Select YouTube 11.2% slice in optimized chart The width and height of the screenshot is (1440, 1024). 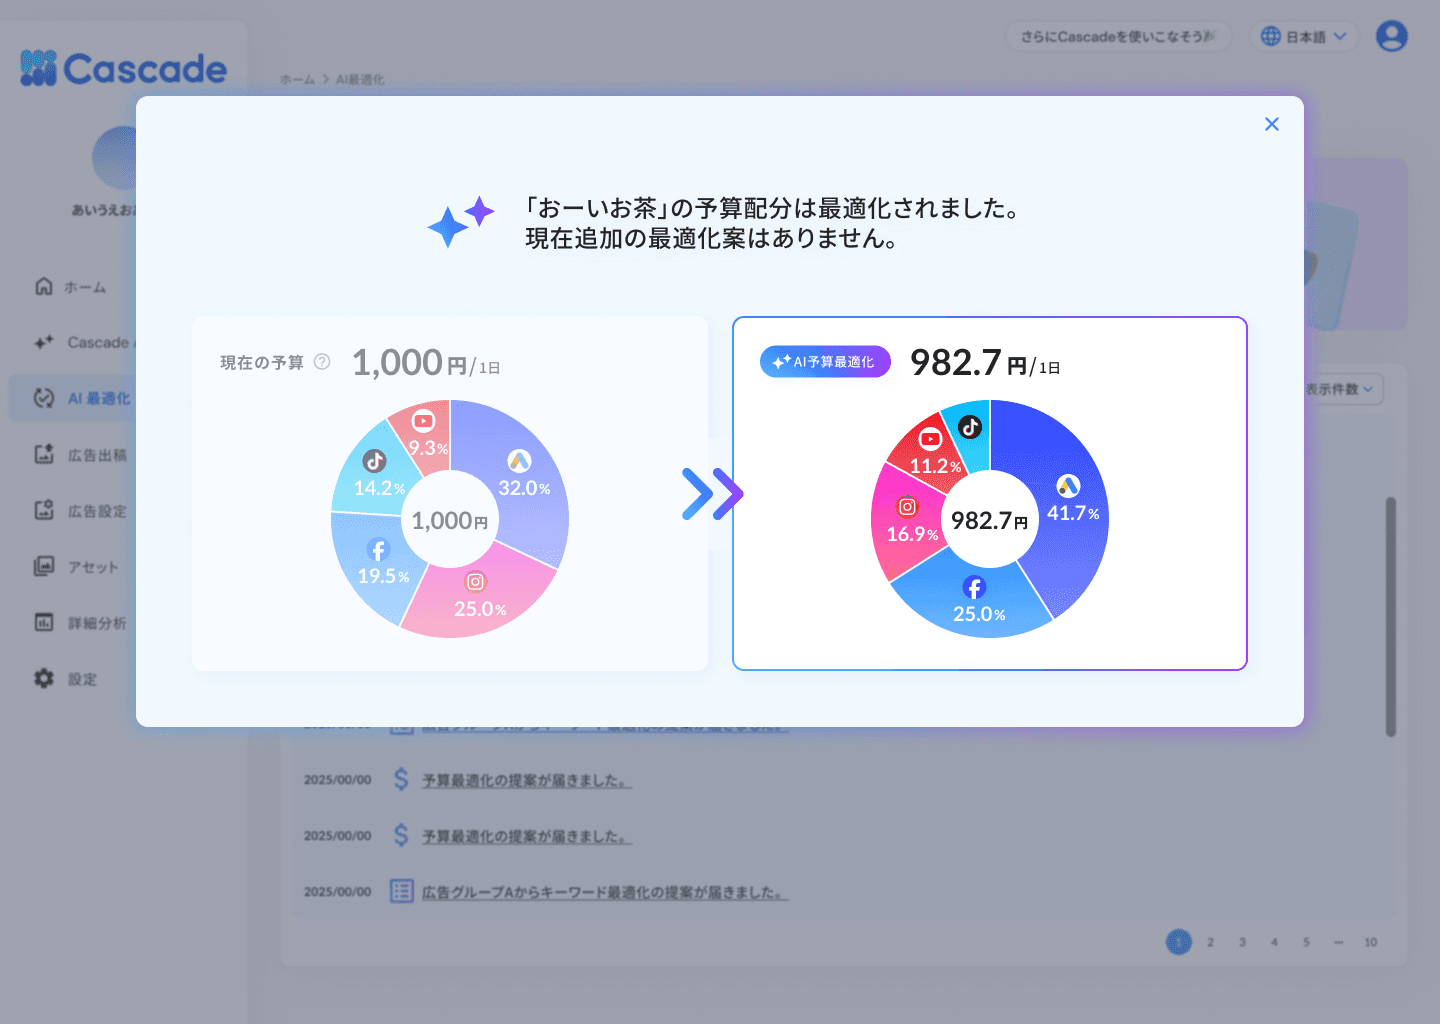pyautogui.click(x=932, y=452)
